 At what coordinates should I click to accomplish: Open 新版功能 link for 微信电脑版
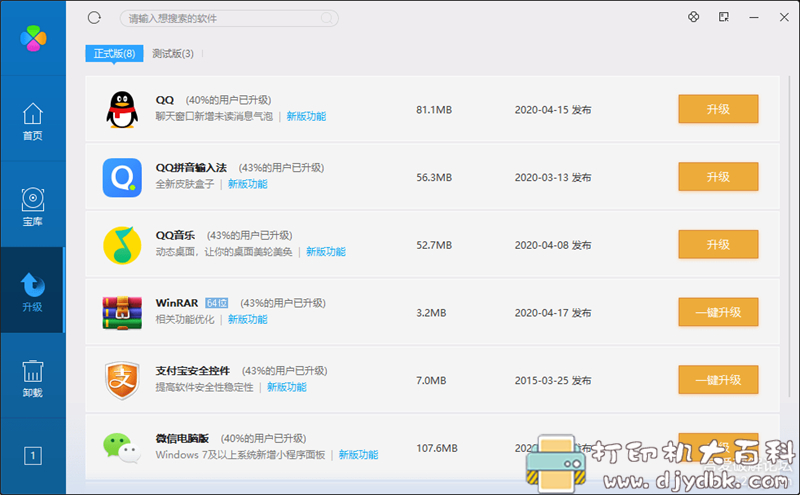click(x=358, y=455)
